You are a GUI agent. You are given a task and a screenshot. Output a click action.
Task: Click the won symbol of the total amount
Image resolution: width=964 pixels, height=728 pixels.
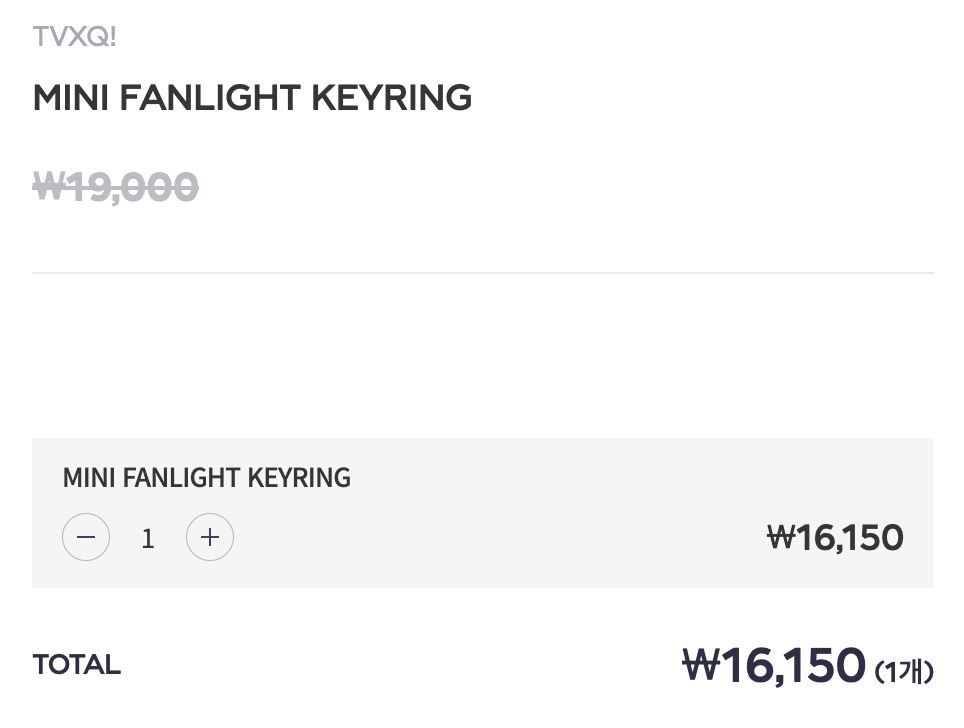point(700,666)
